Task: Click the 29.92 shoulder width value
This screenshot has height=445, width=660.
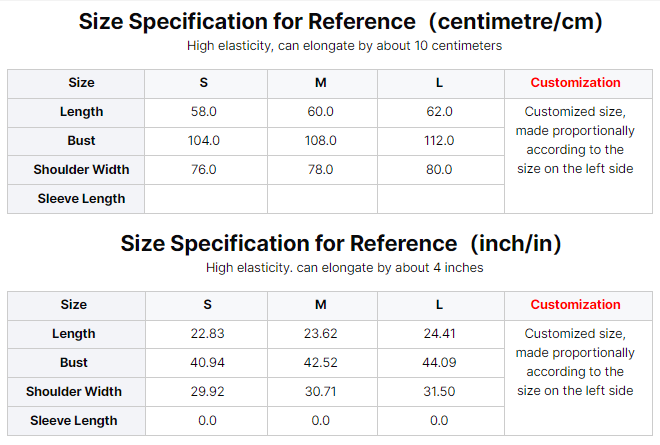Action: coord(207,392)
